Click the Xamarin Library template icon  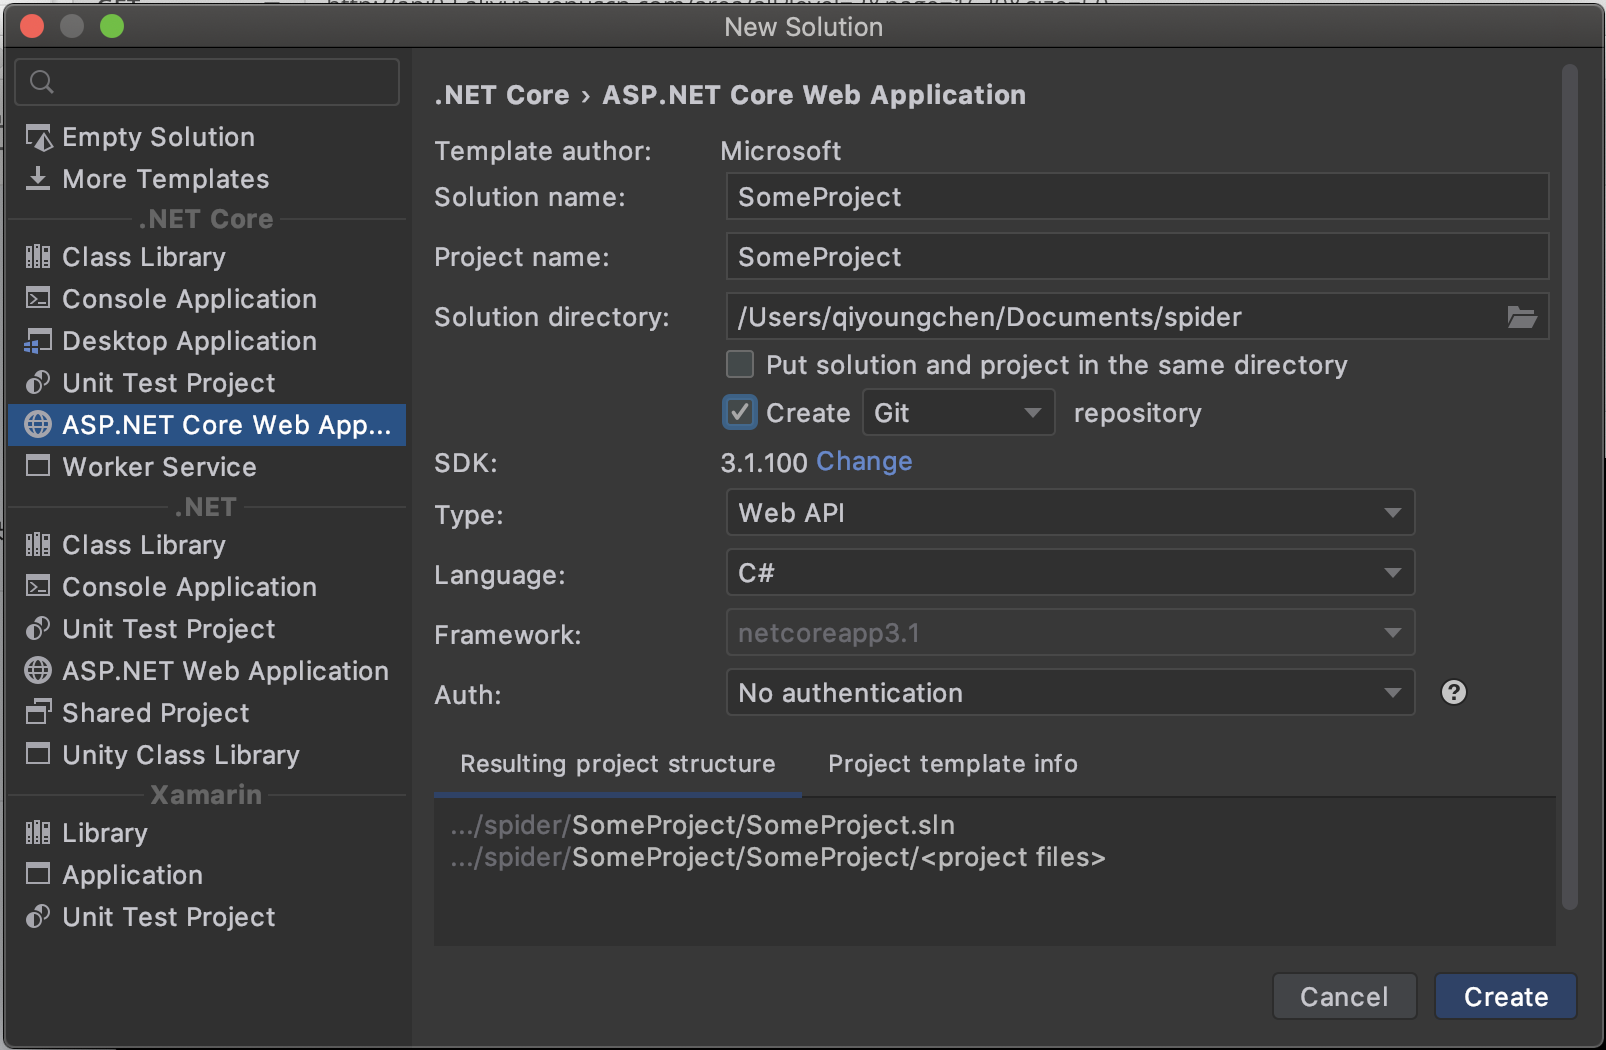coord(37,832)
